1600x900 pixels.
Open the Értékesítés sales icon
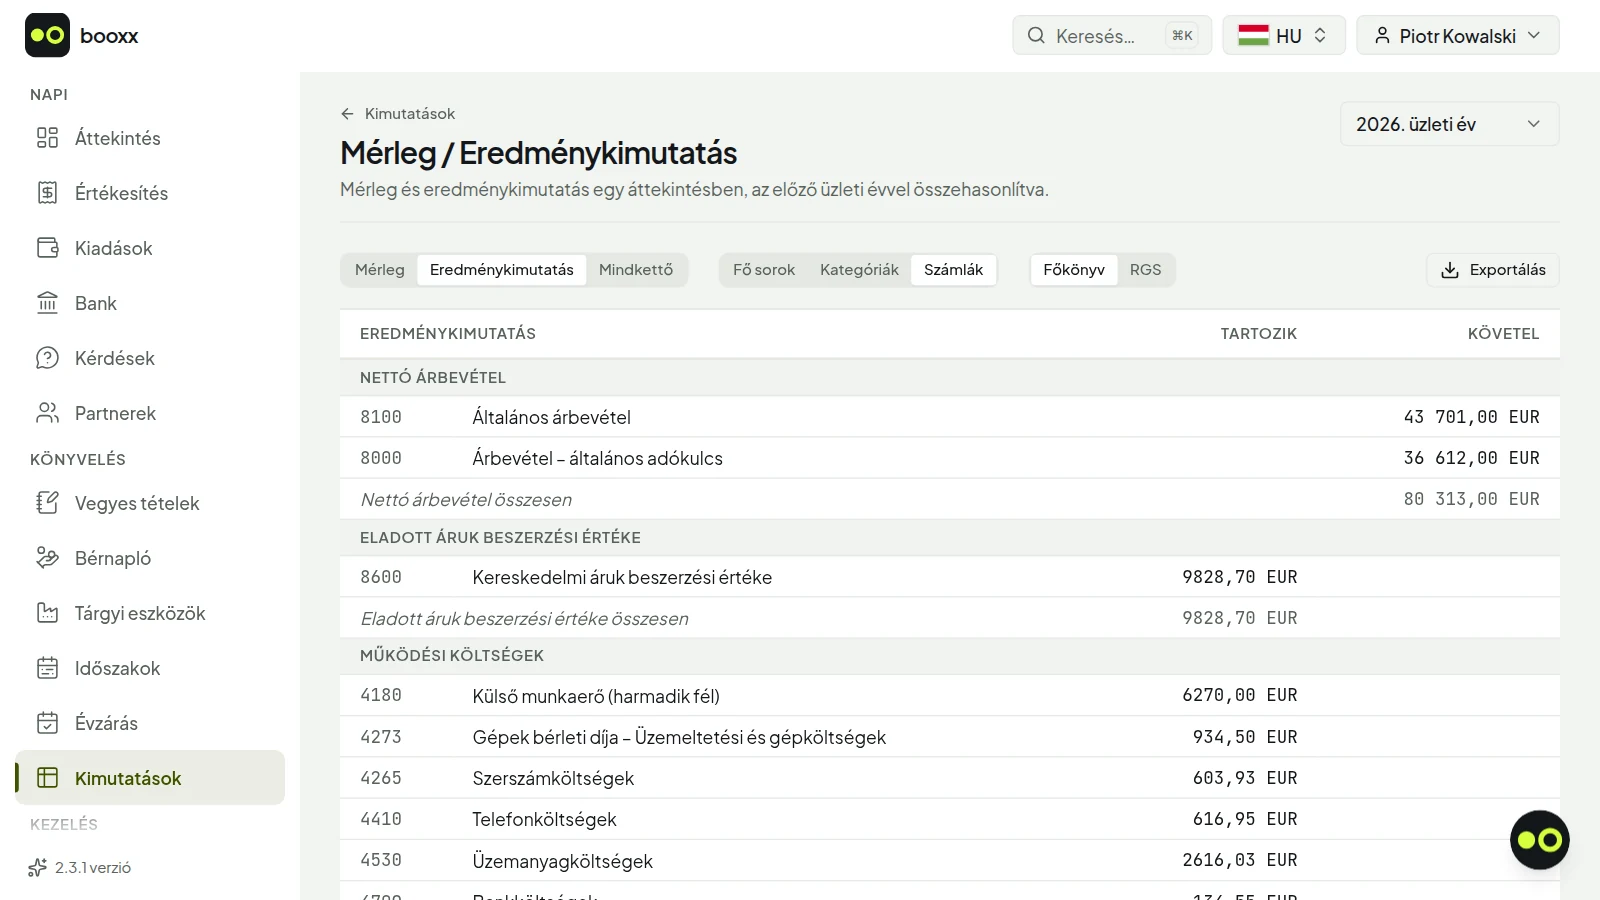47,193
